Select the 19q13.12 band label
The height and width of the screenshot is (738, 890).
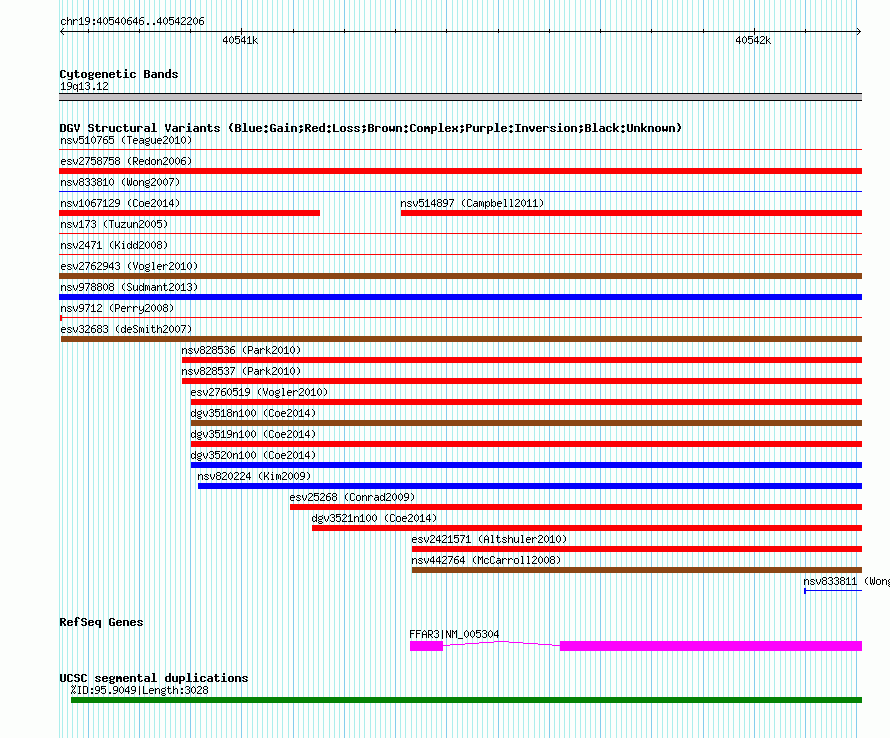(84, 86)
